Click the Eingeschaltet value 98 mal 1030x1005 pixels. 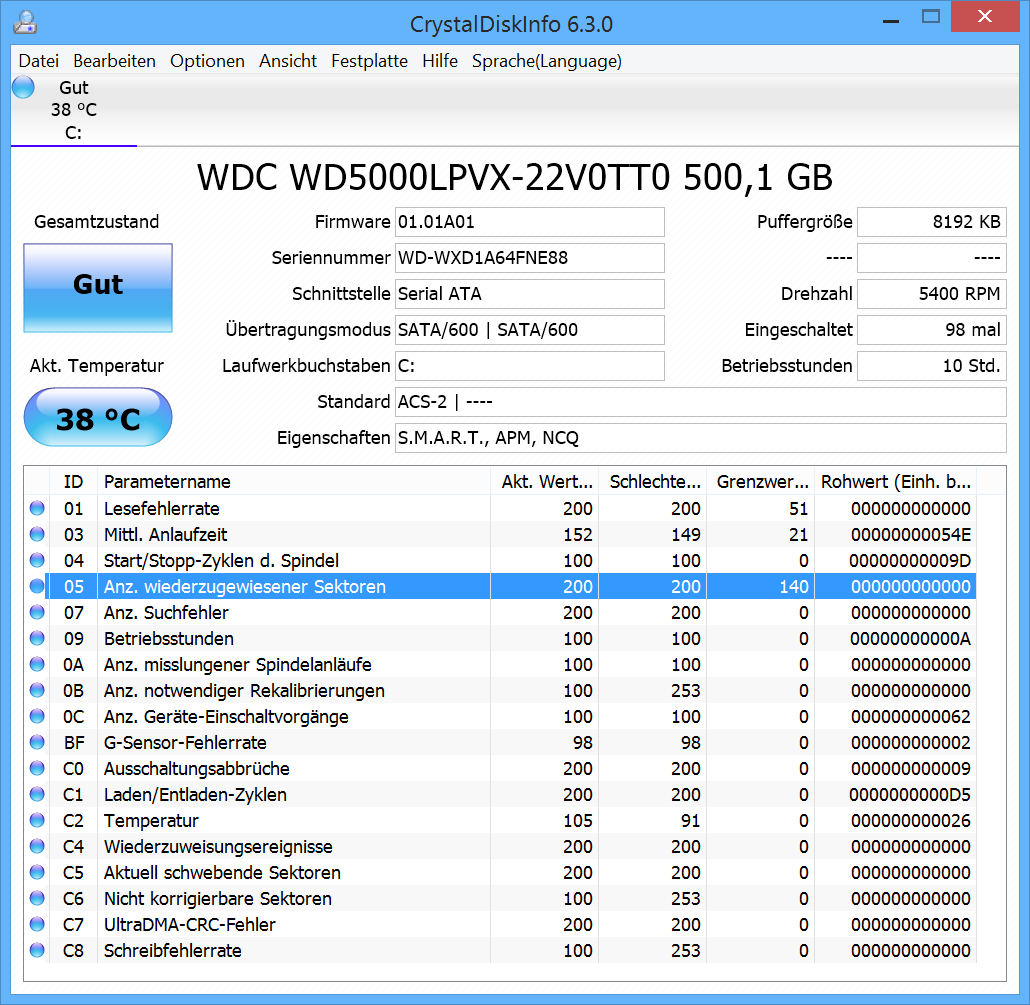(931, 330)
